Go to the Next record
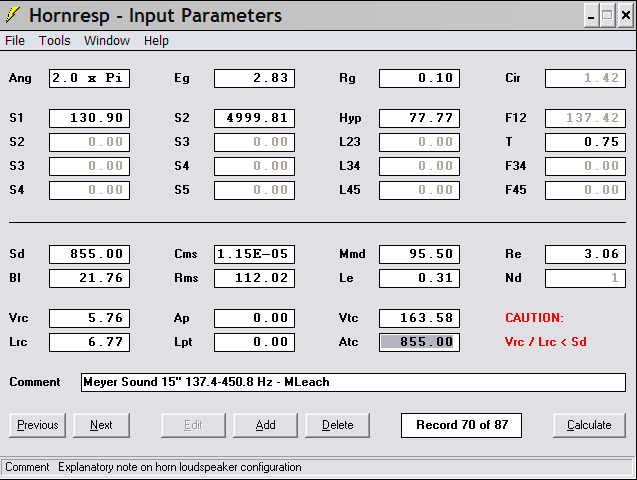 101,425
